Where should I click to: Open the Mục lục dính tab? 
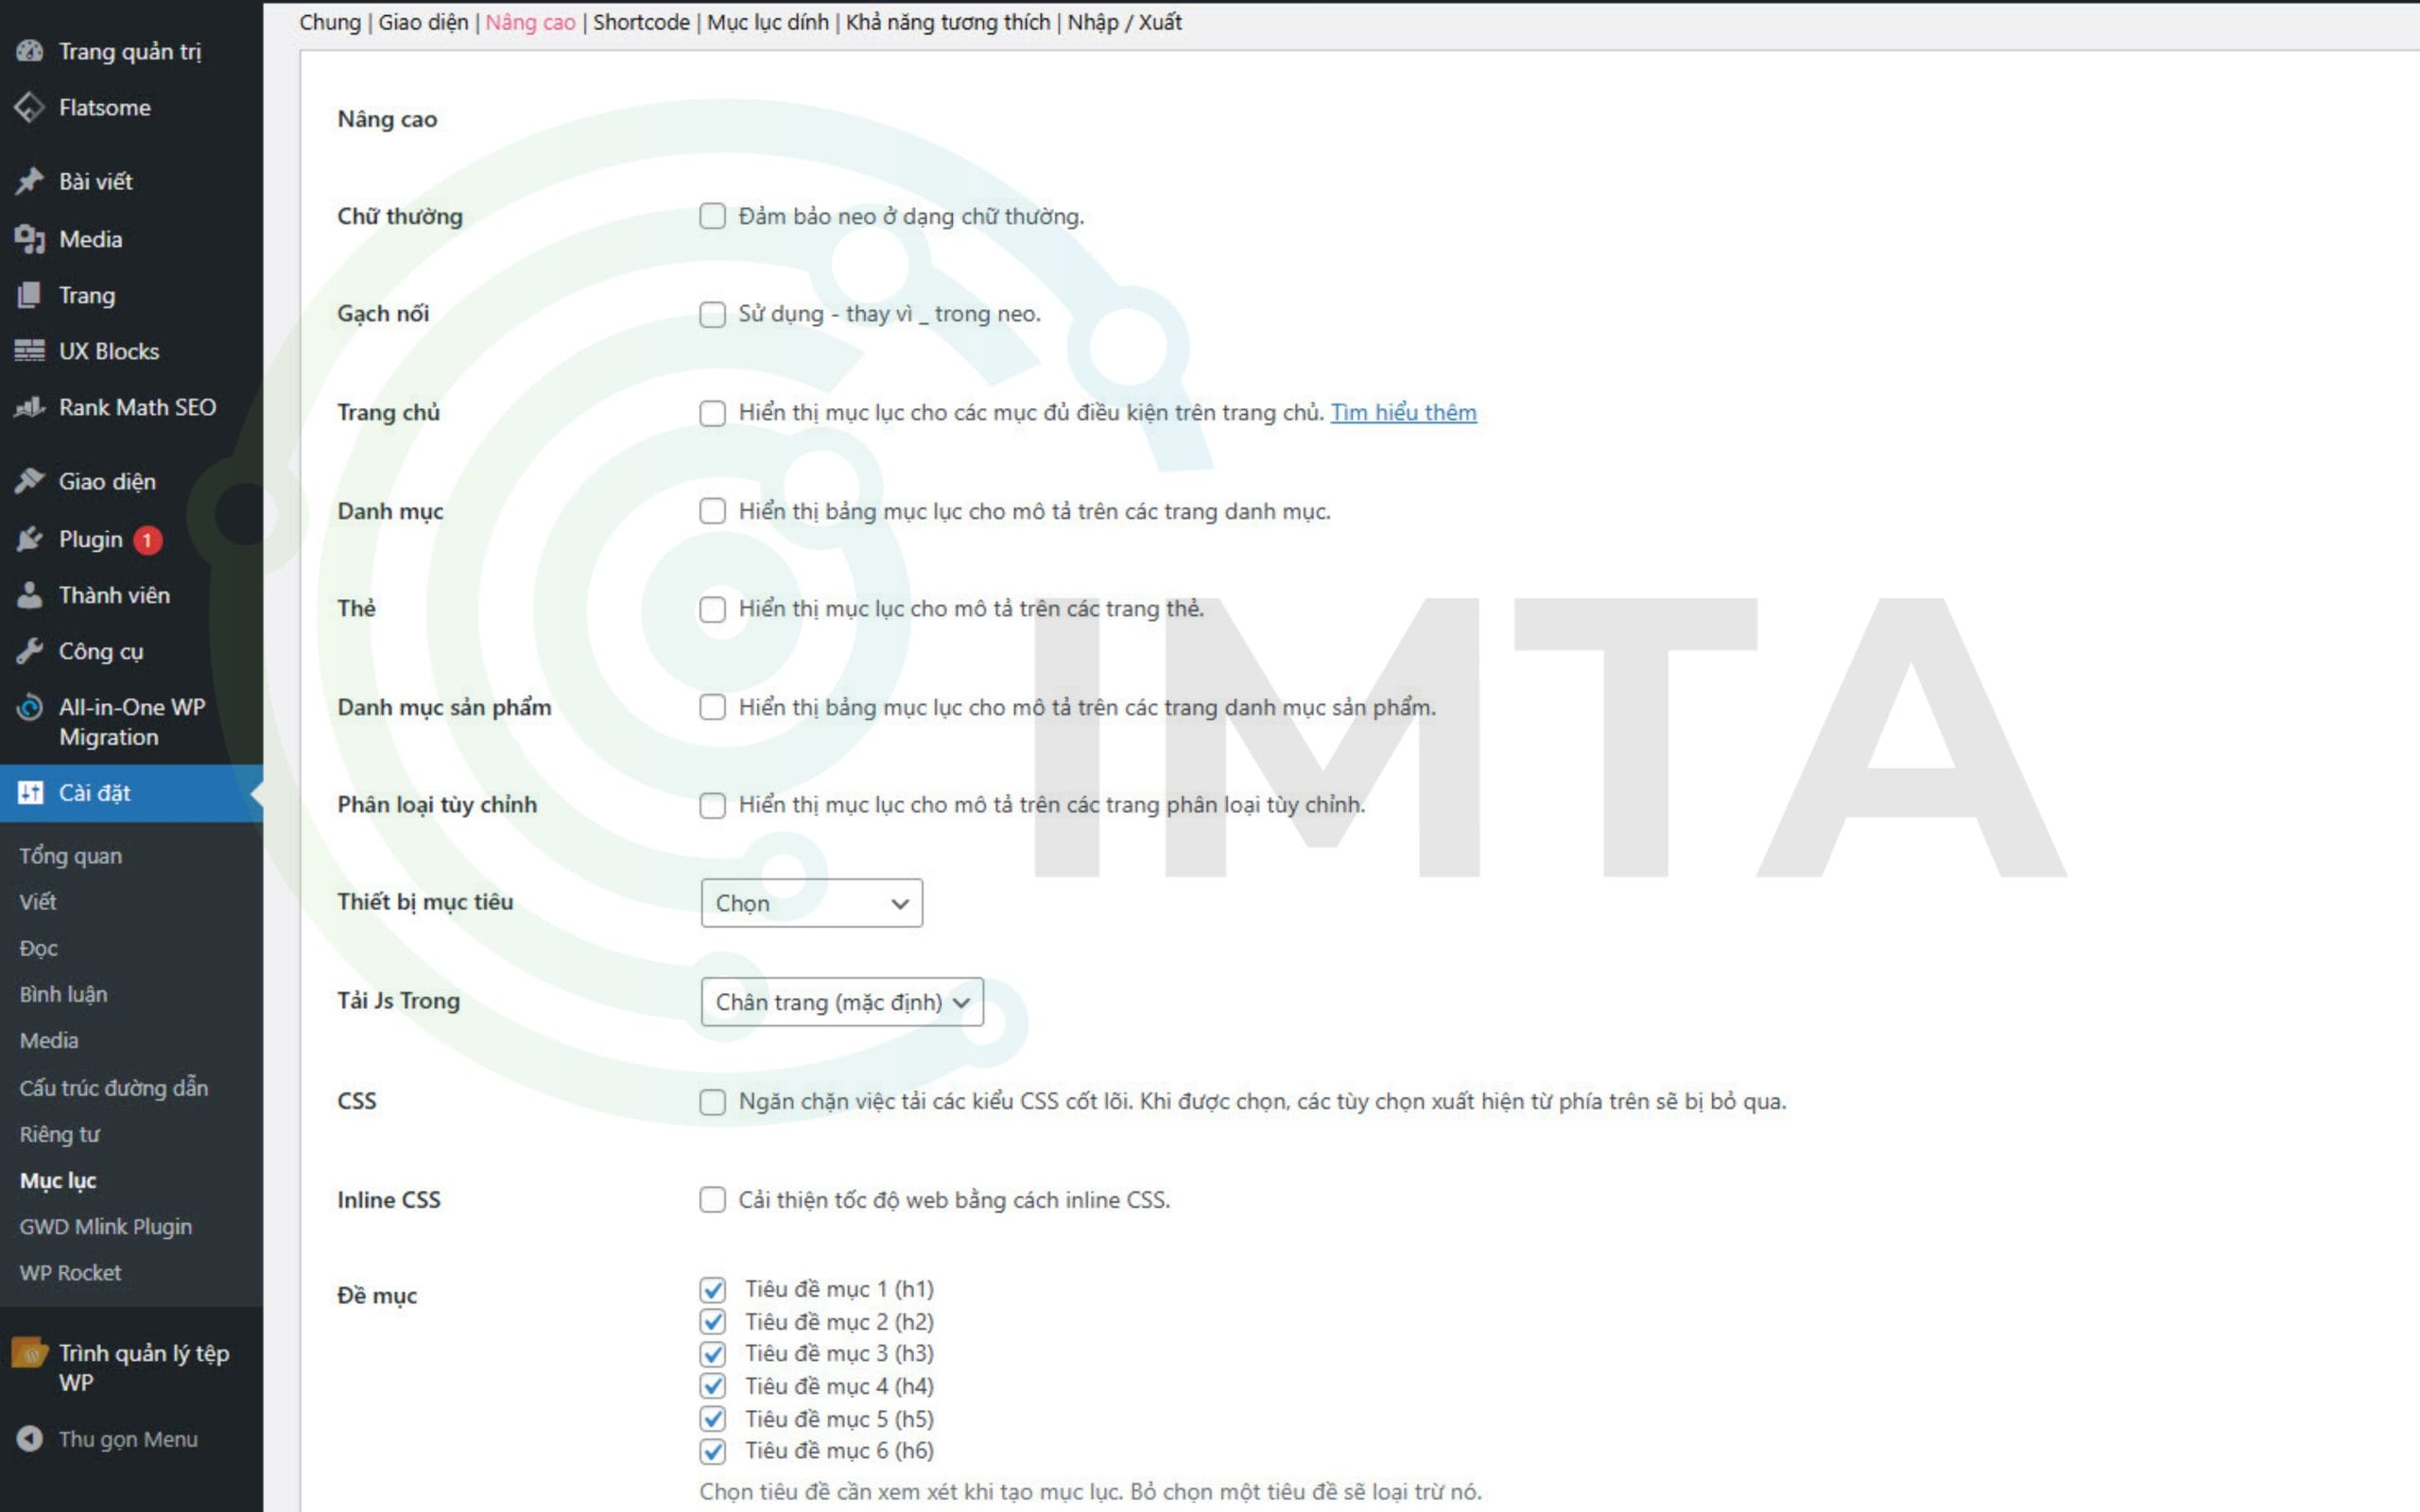tap(766, 21)
